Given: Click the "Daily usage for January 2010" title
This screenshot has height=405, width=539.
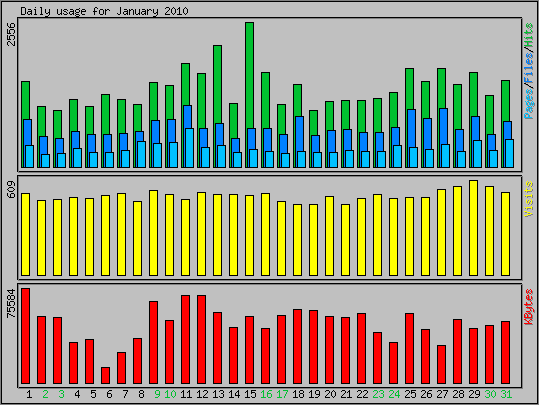Looking at the screenshot, I should pos(104,11).
